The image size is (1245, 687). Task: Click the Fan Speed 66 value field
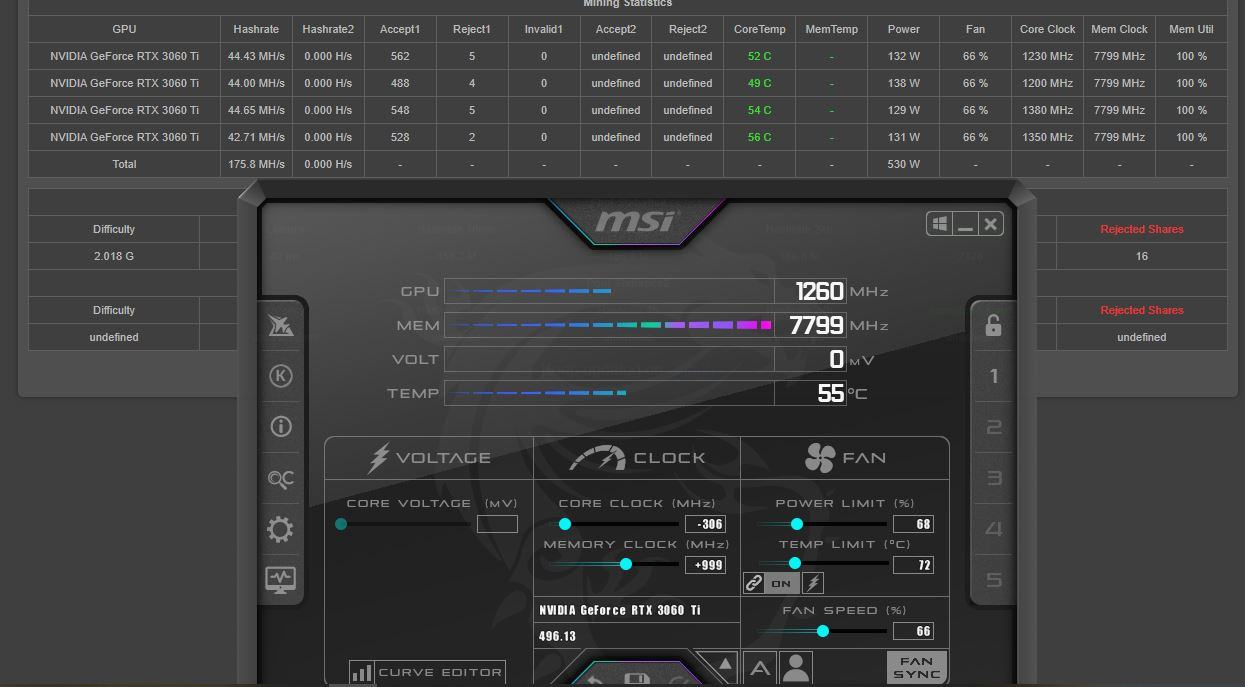click(914, 631)
